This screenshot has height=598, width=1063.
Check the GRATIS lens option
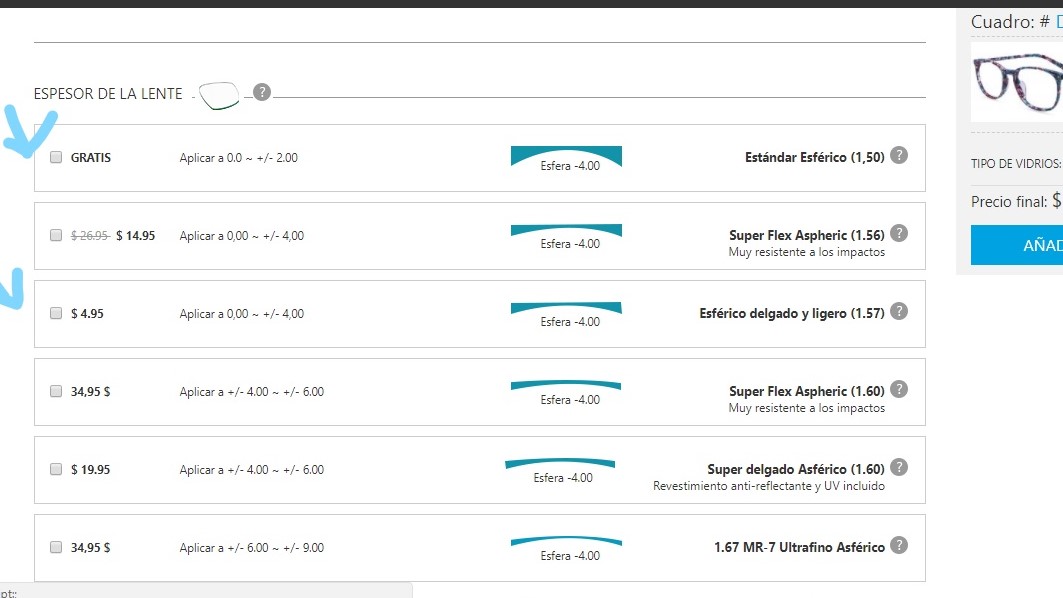[x=56, y=157]
